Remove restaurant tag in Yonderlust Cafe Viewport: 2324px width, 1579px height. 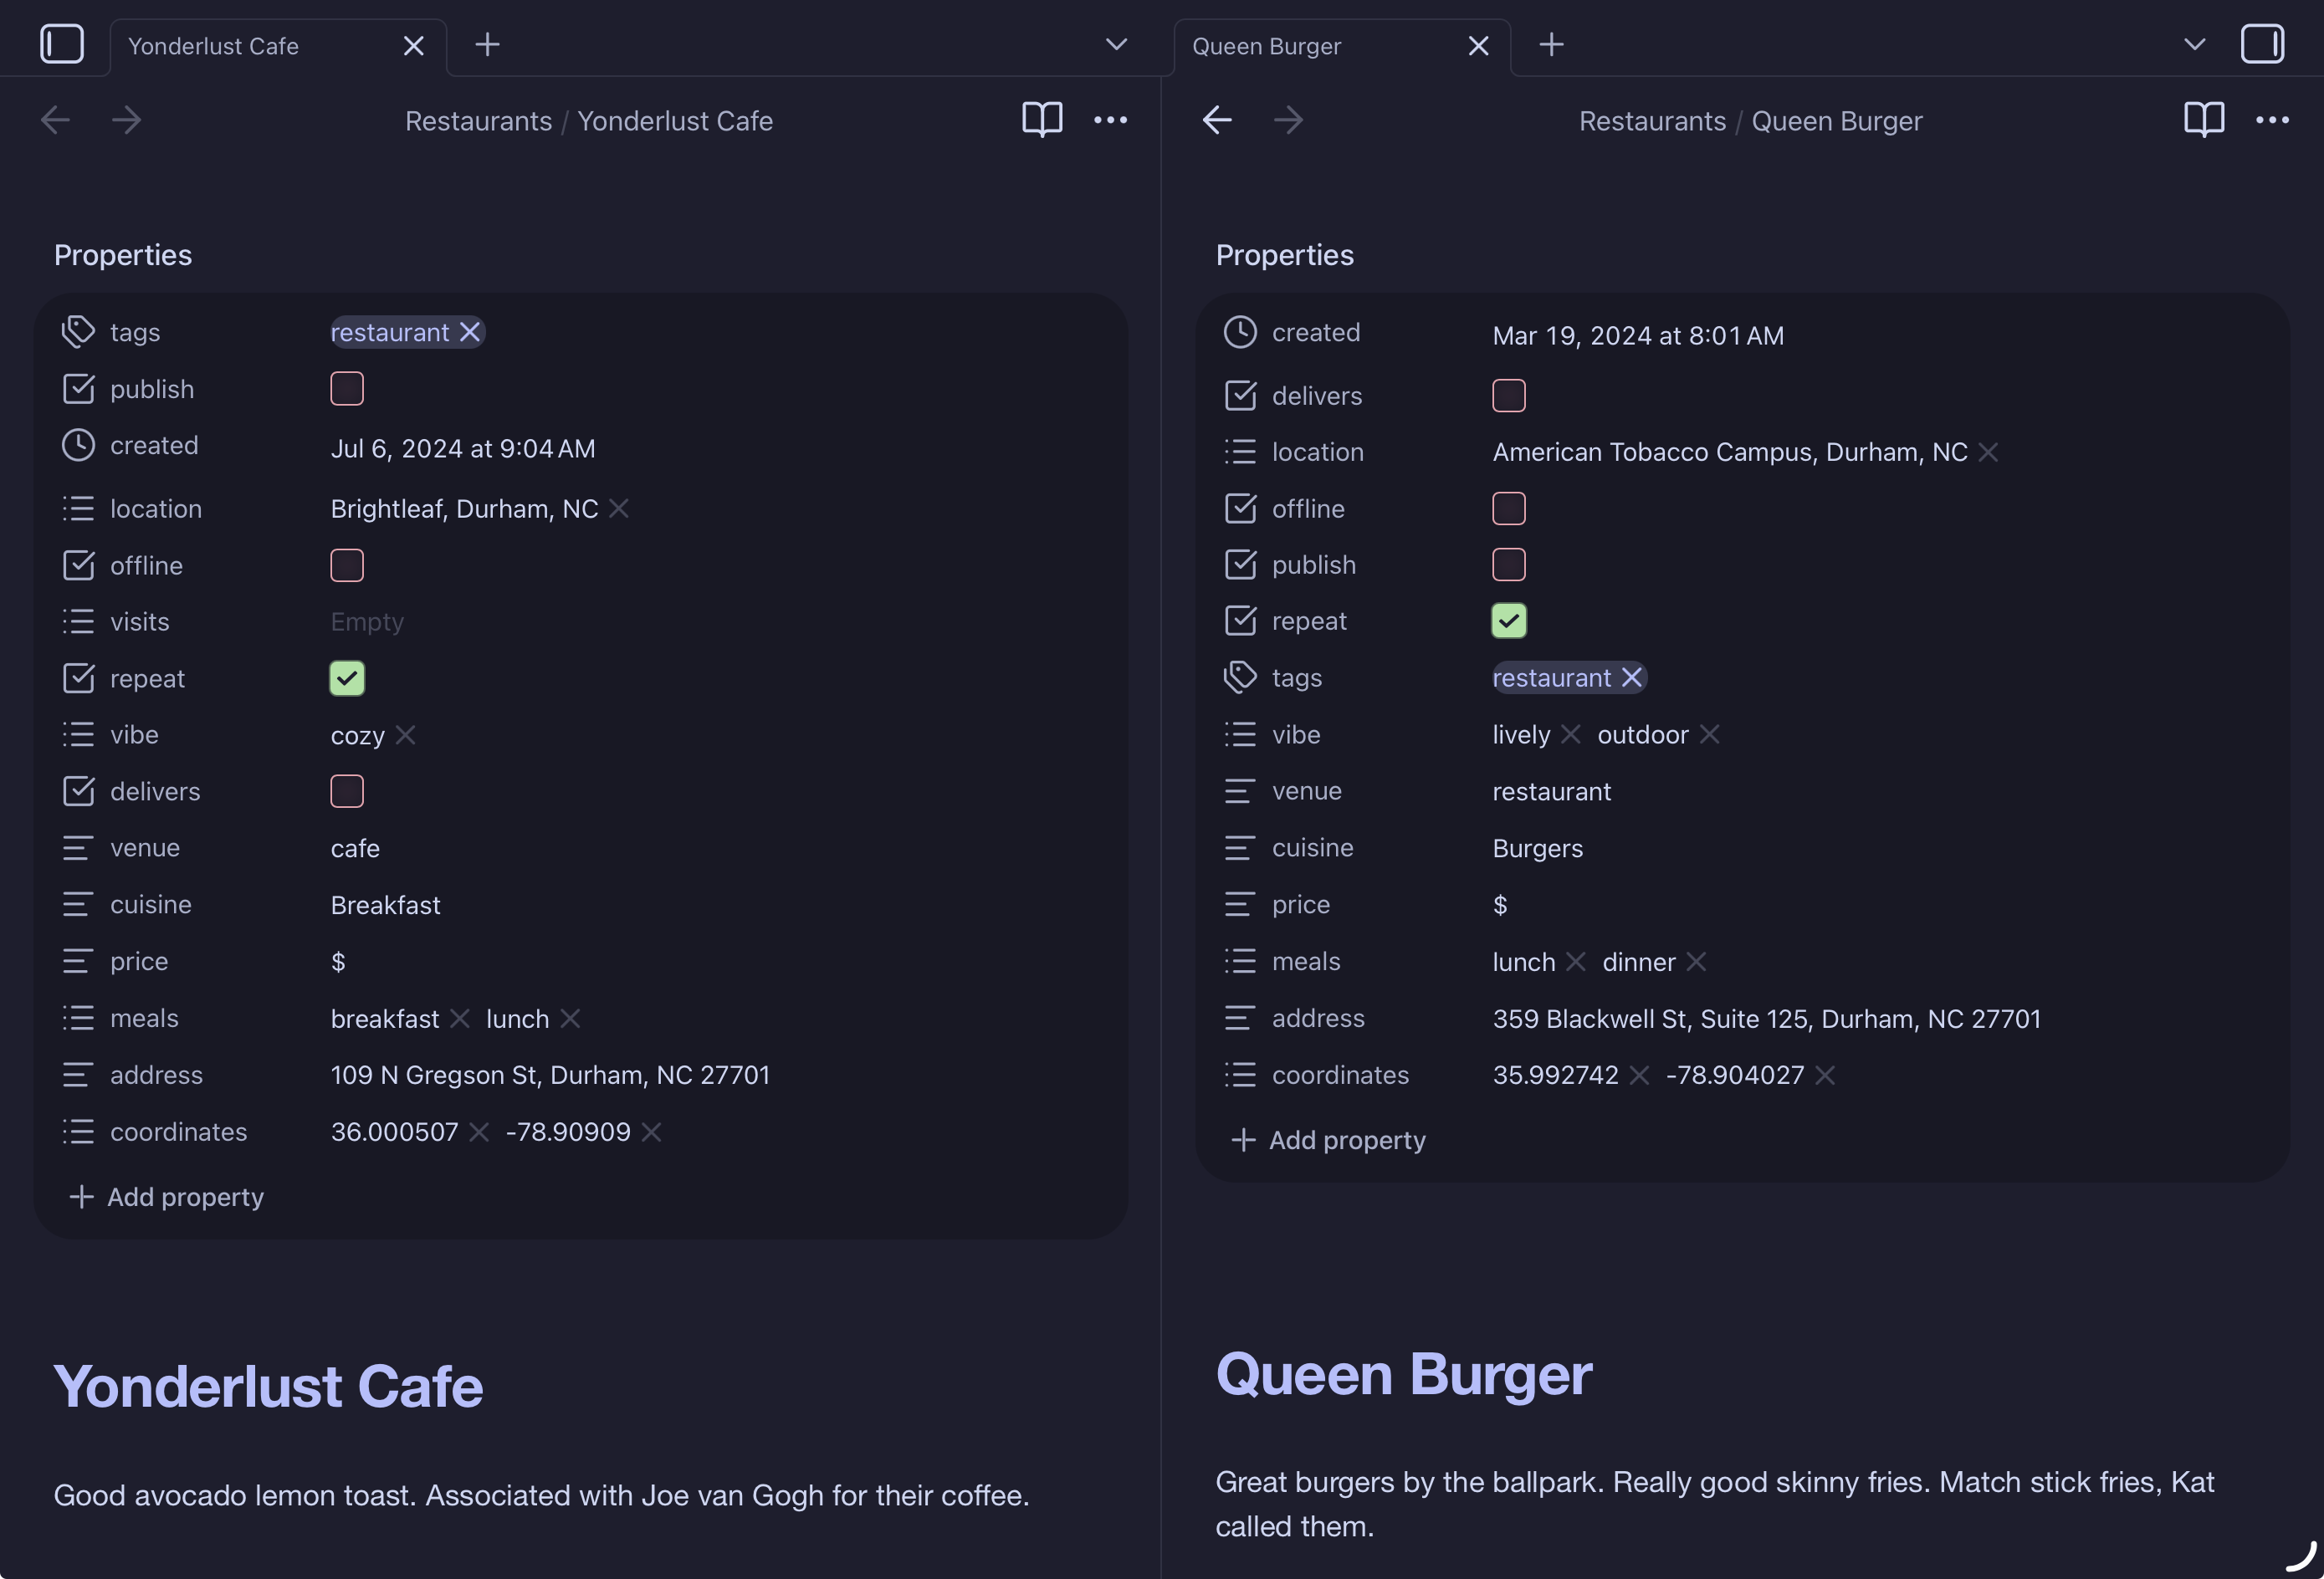(469, 332)
